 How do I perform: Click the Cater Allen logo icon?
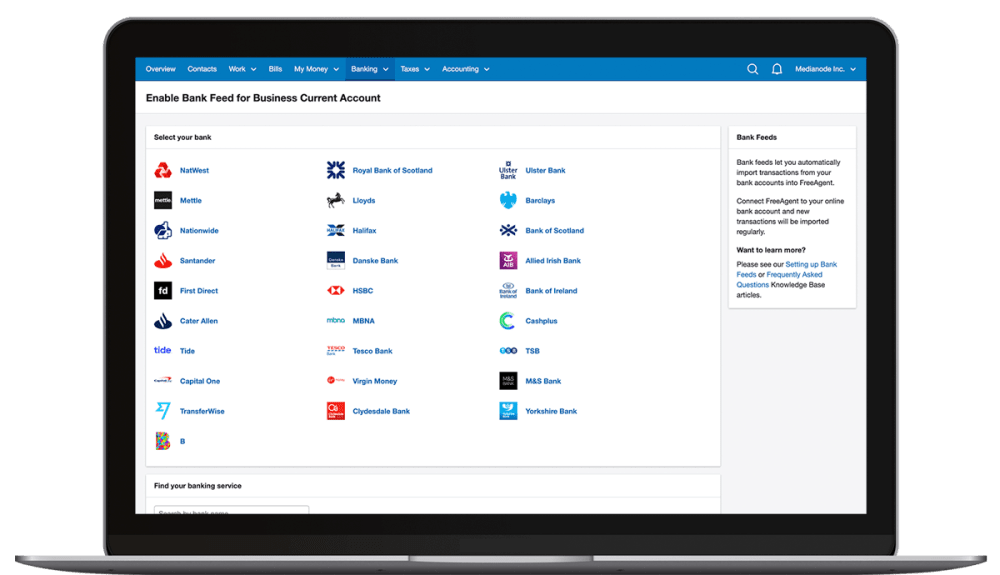(163, 321)
